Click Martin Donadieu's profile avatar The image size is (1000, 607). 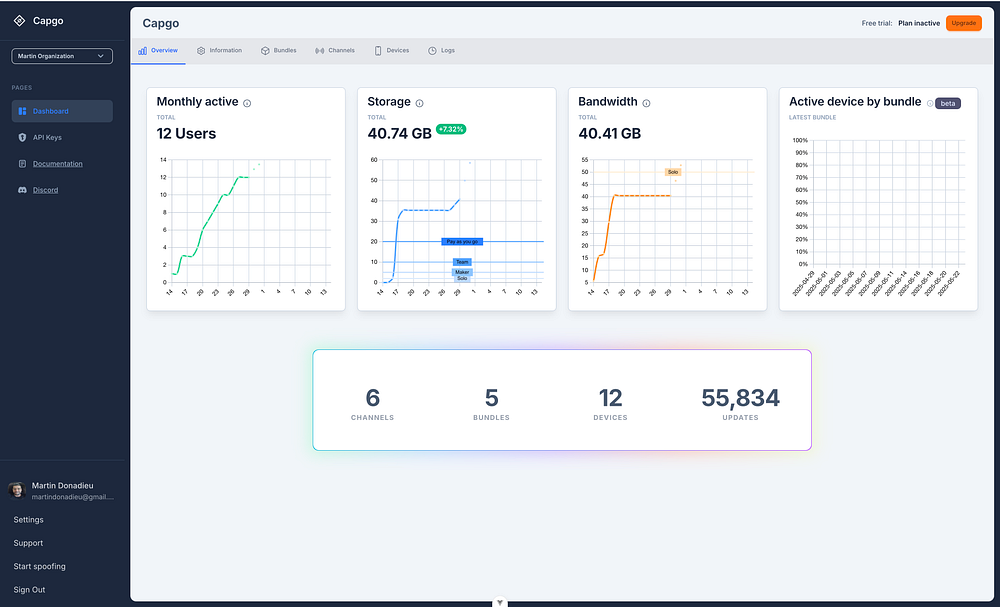[x=17, y=490]
